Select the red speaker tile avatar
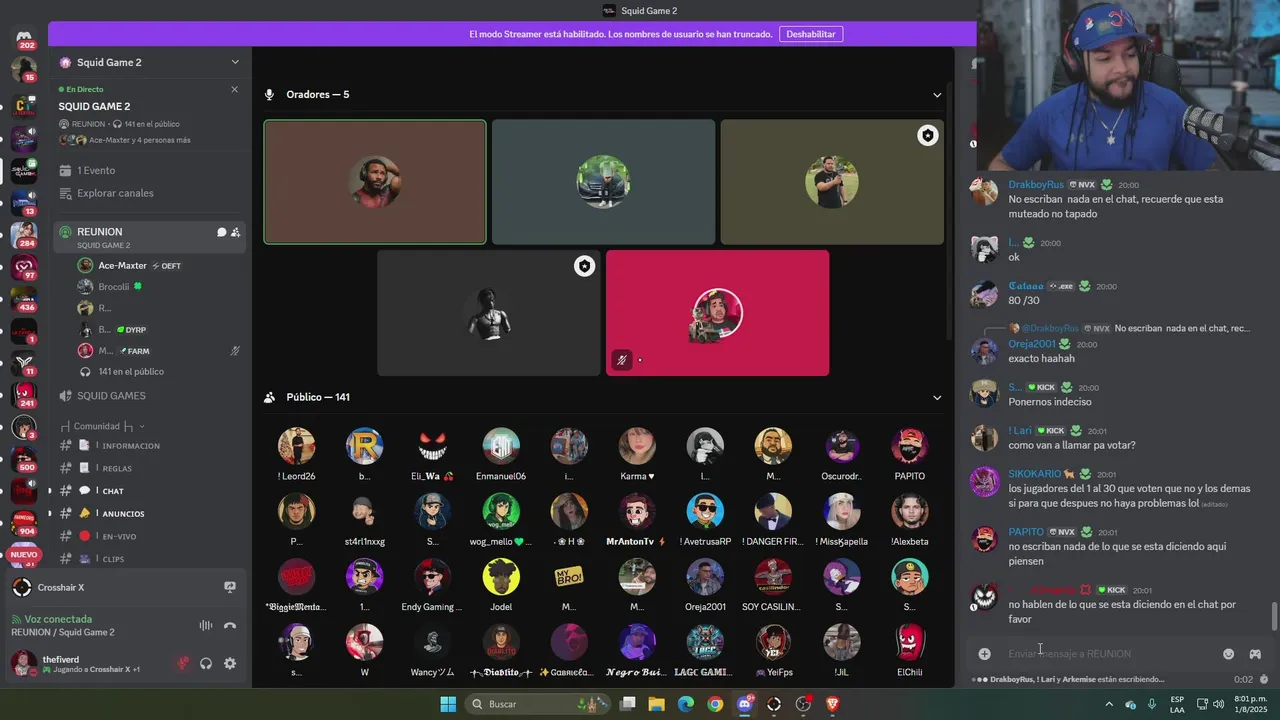Screen dimensions: 1280x720 tap(717, 314)
